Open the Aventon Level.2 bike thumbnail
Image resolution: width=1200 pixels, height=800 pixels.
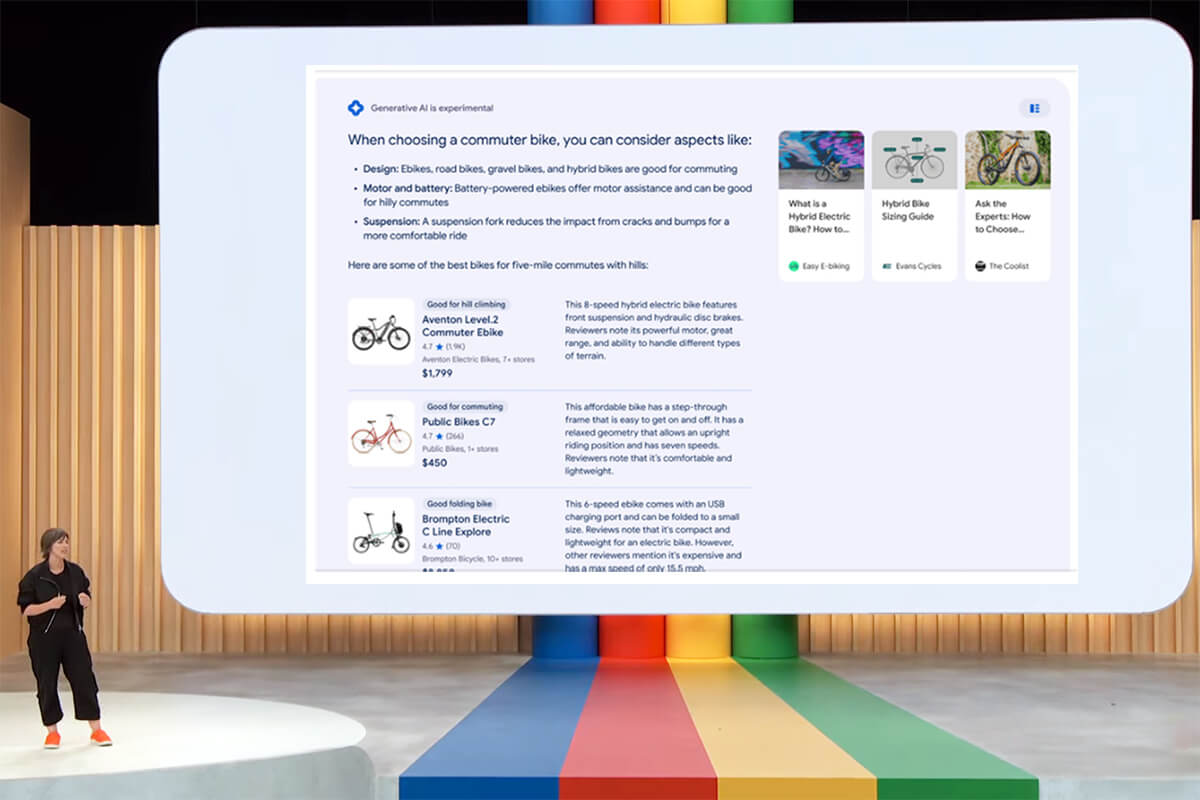tap(381, 331)
